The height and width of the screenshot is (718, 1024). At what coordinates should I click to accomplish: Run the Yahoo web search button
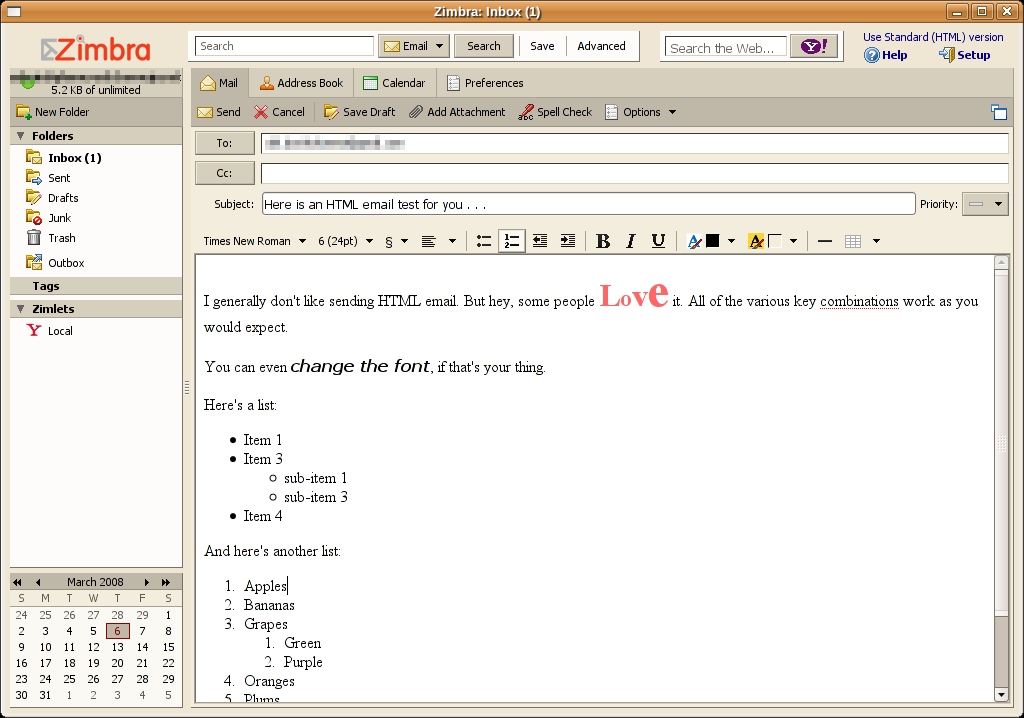(x=813, y=47)
